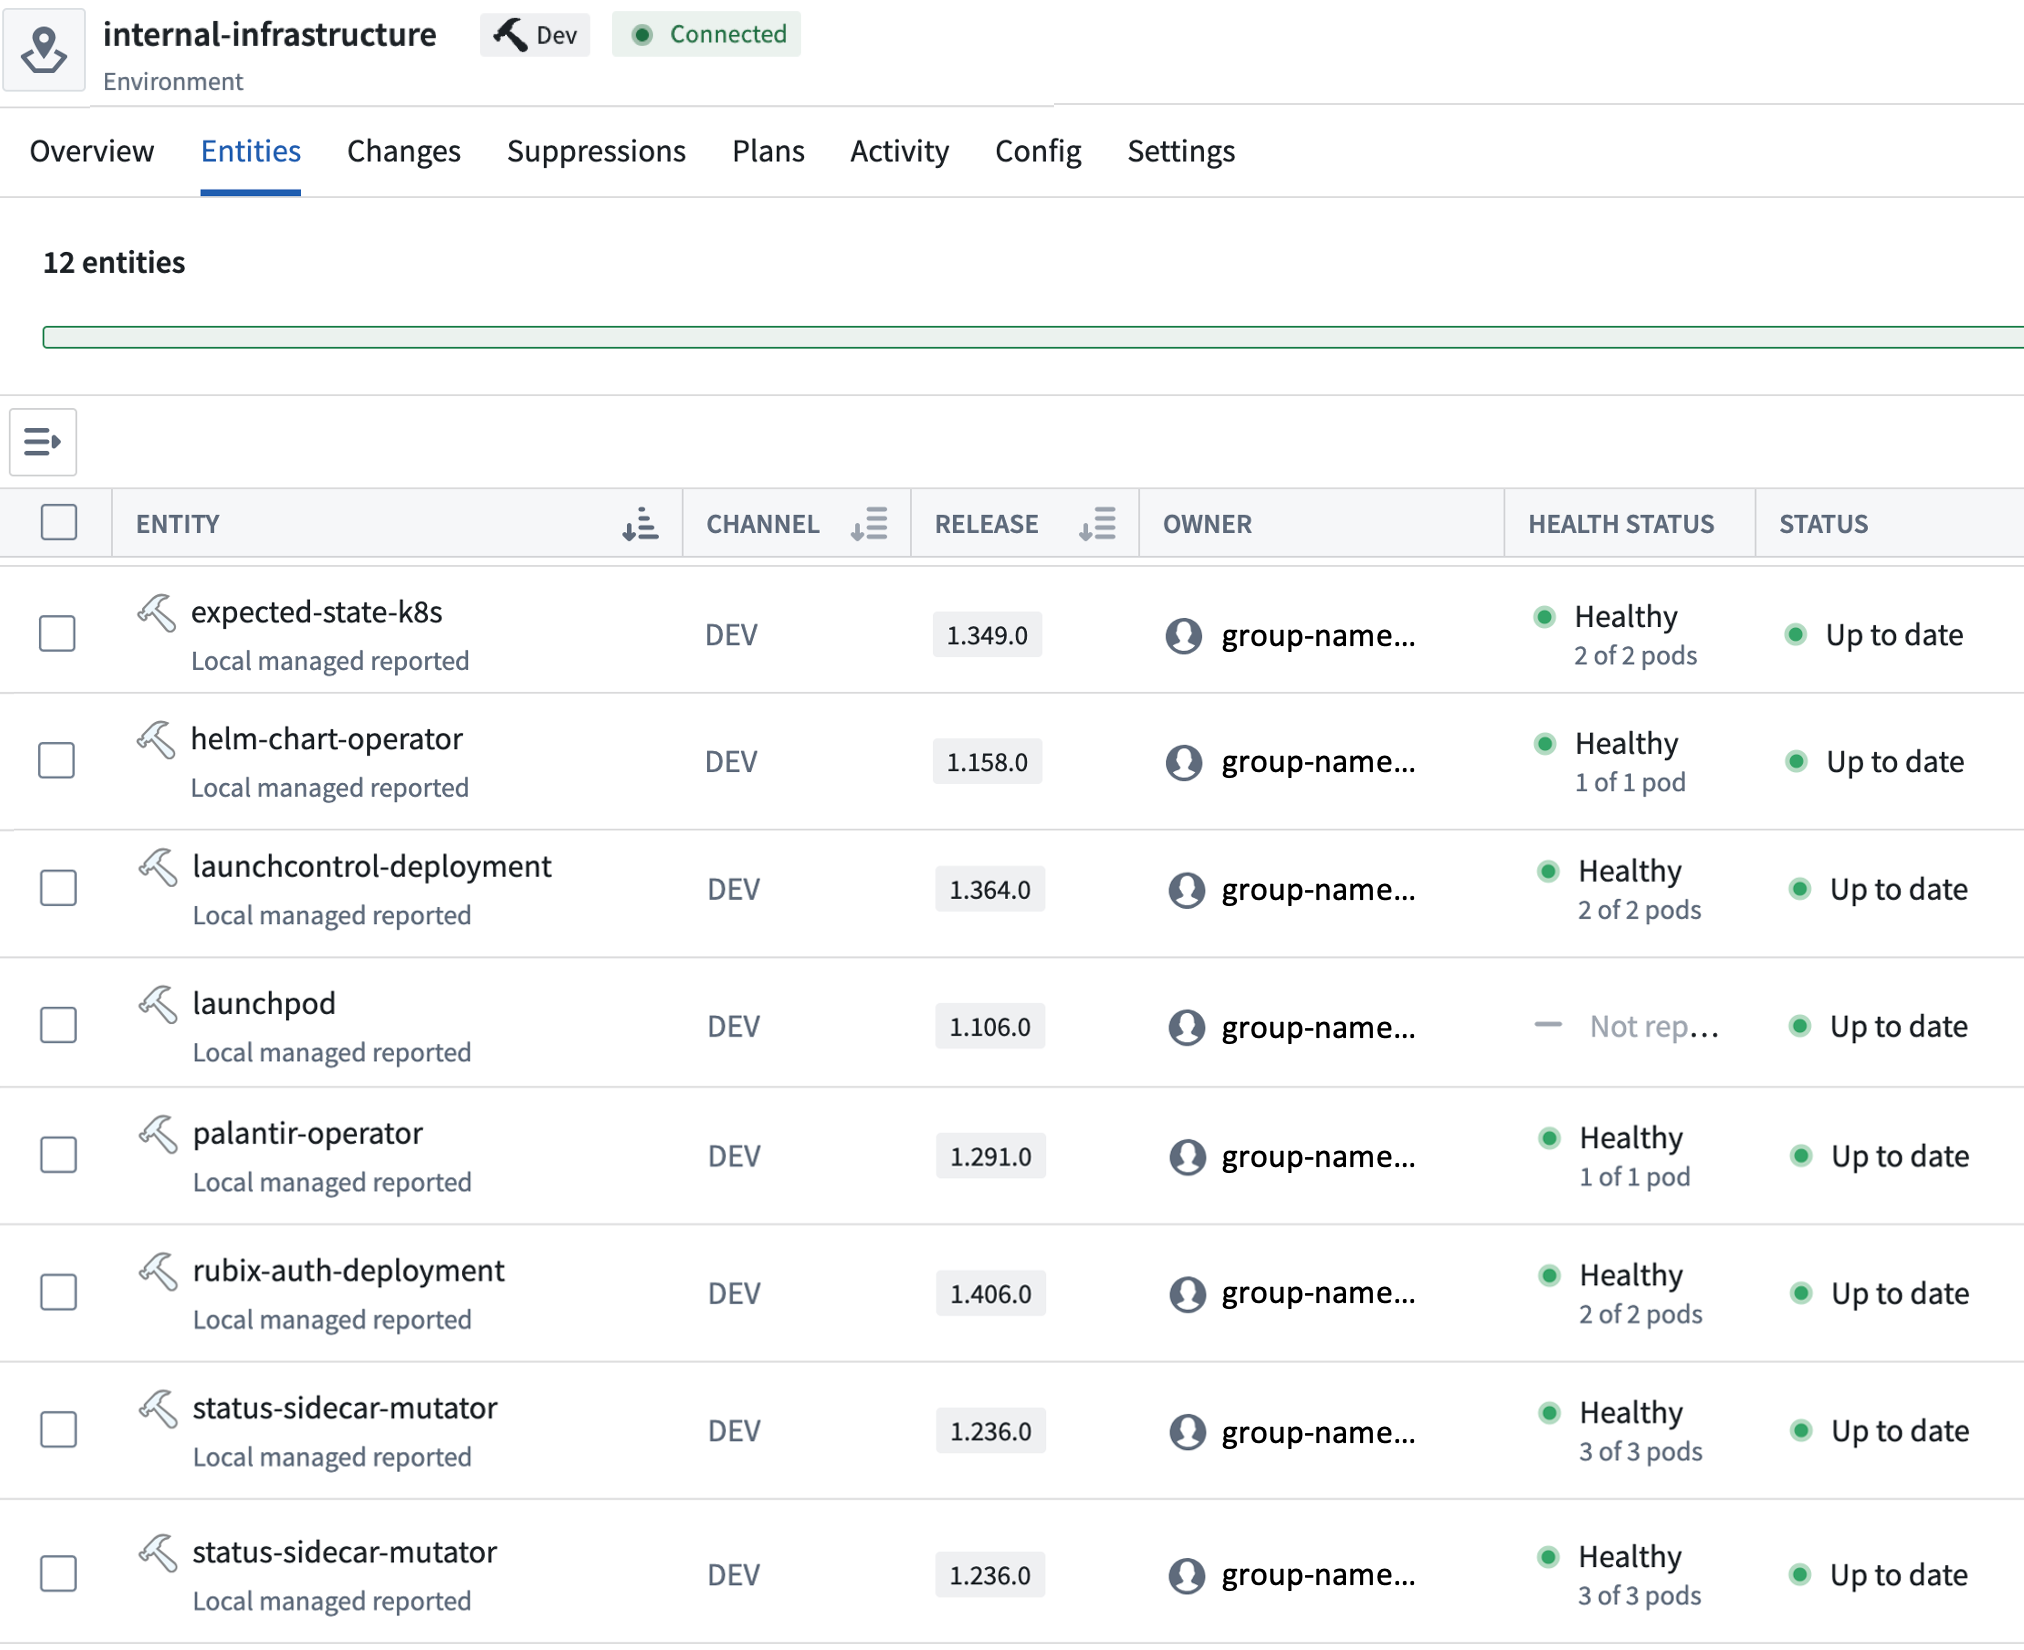Click the HEALTH STATUS column header
Viewport: 2024px width, 1650px height.
coord(1621,524)
